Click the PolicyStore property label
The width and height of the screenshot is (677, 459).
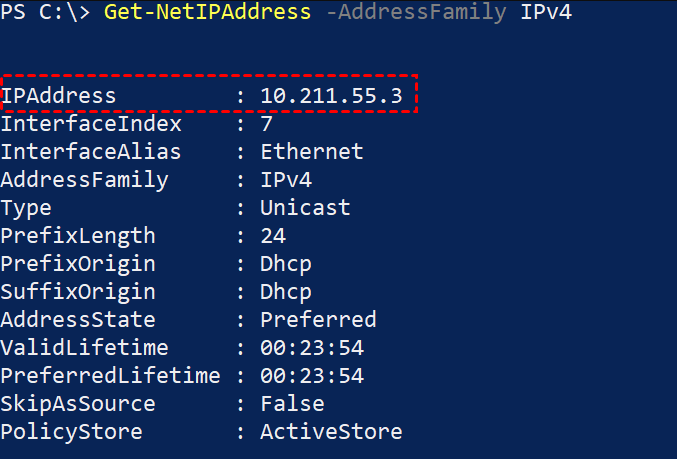point(72,432)
